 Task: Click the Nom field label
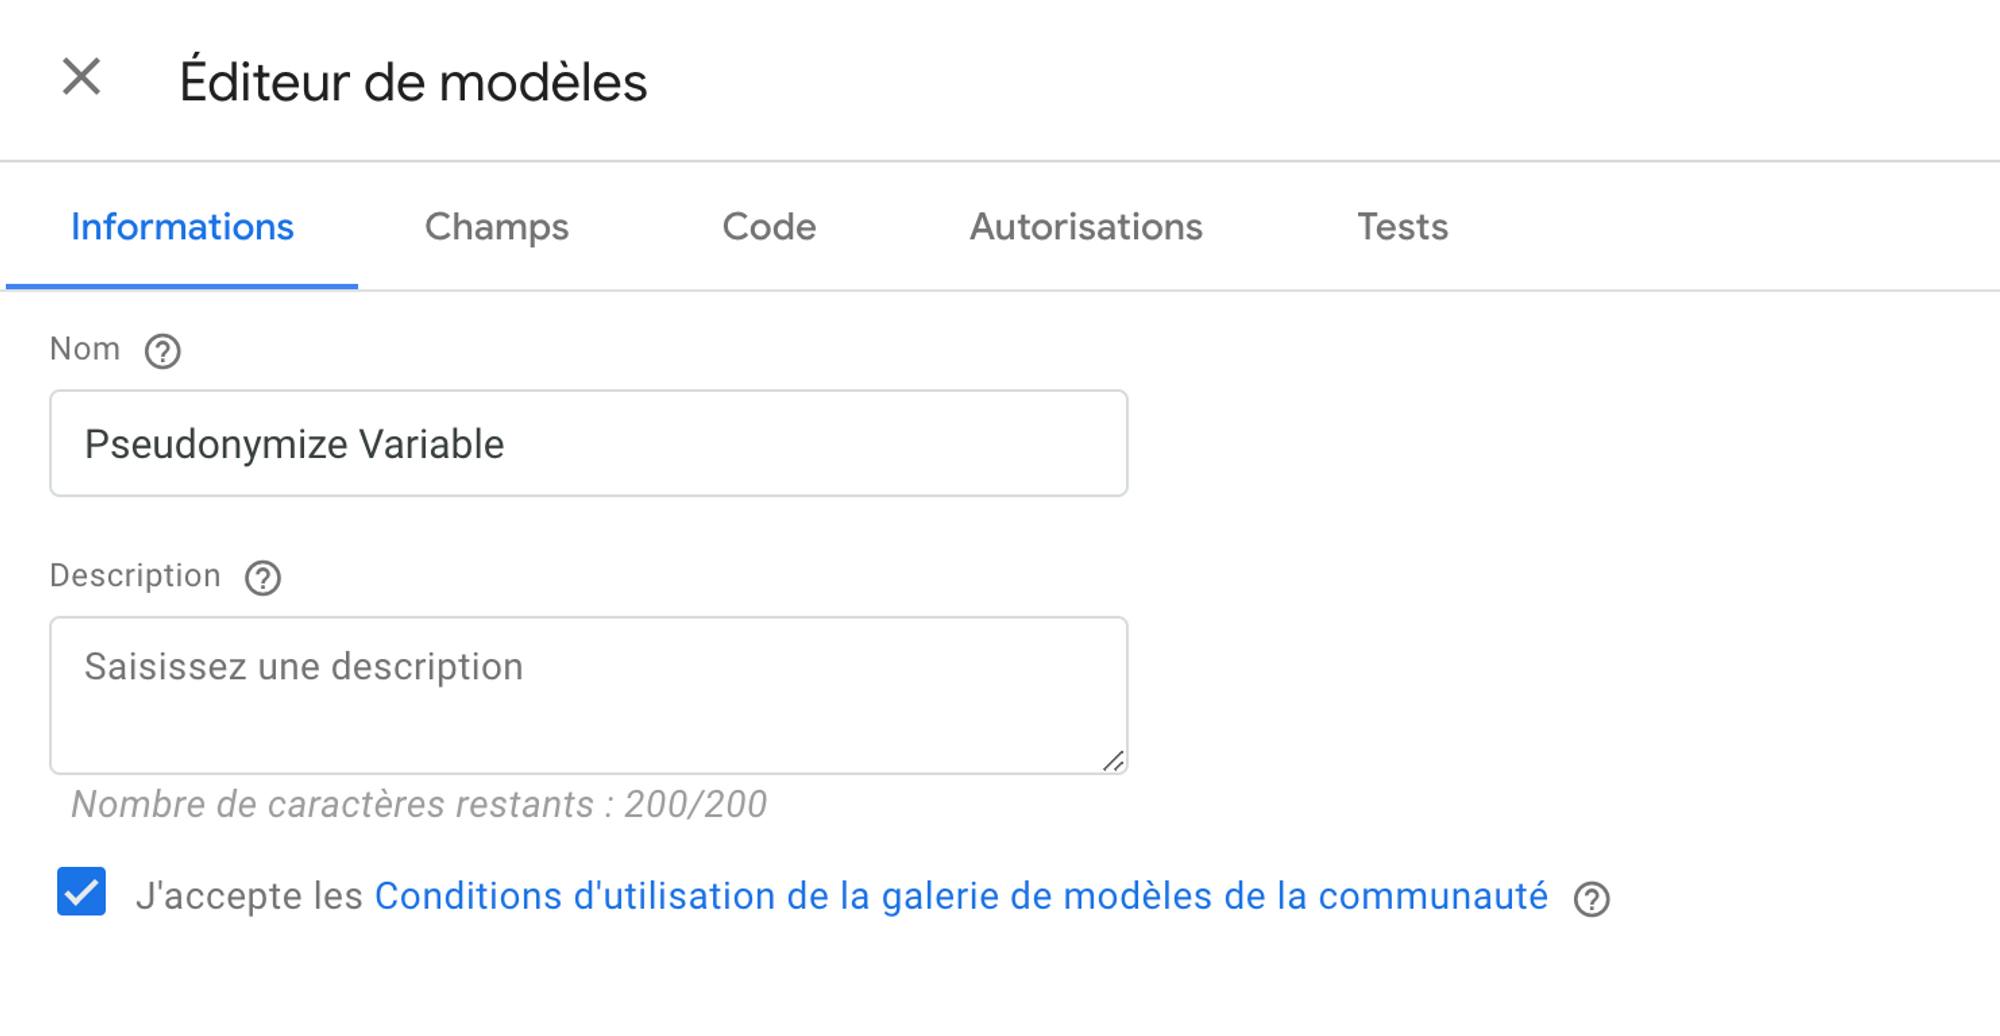(x=85, y=349)
